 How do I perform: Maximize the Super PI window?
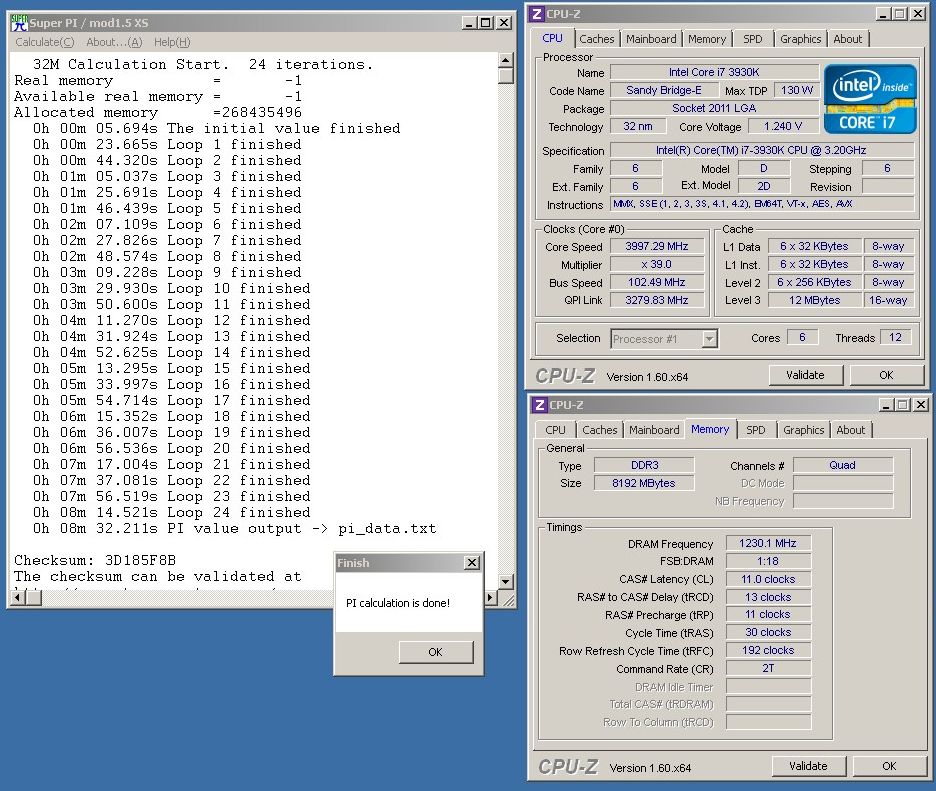[x=485, y=23]
